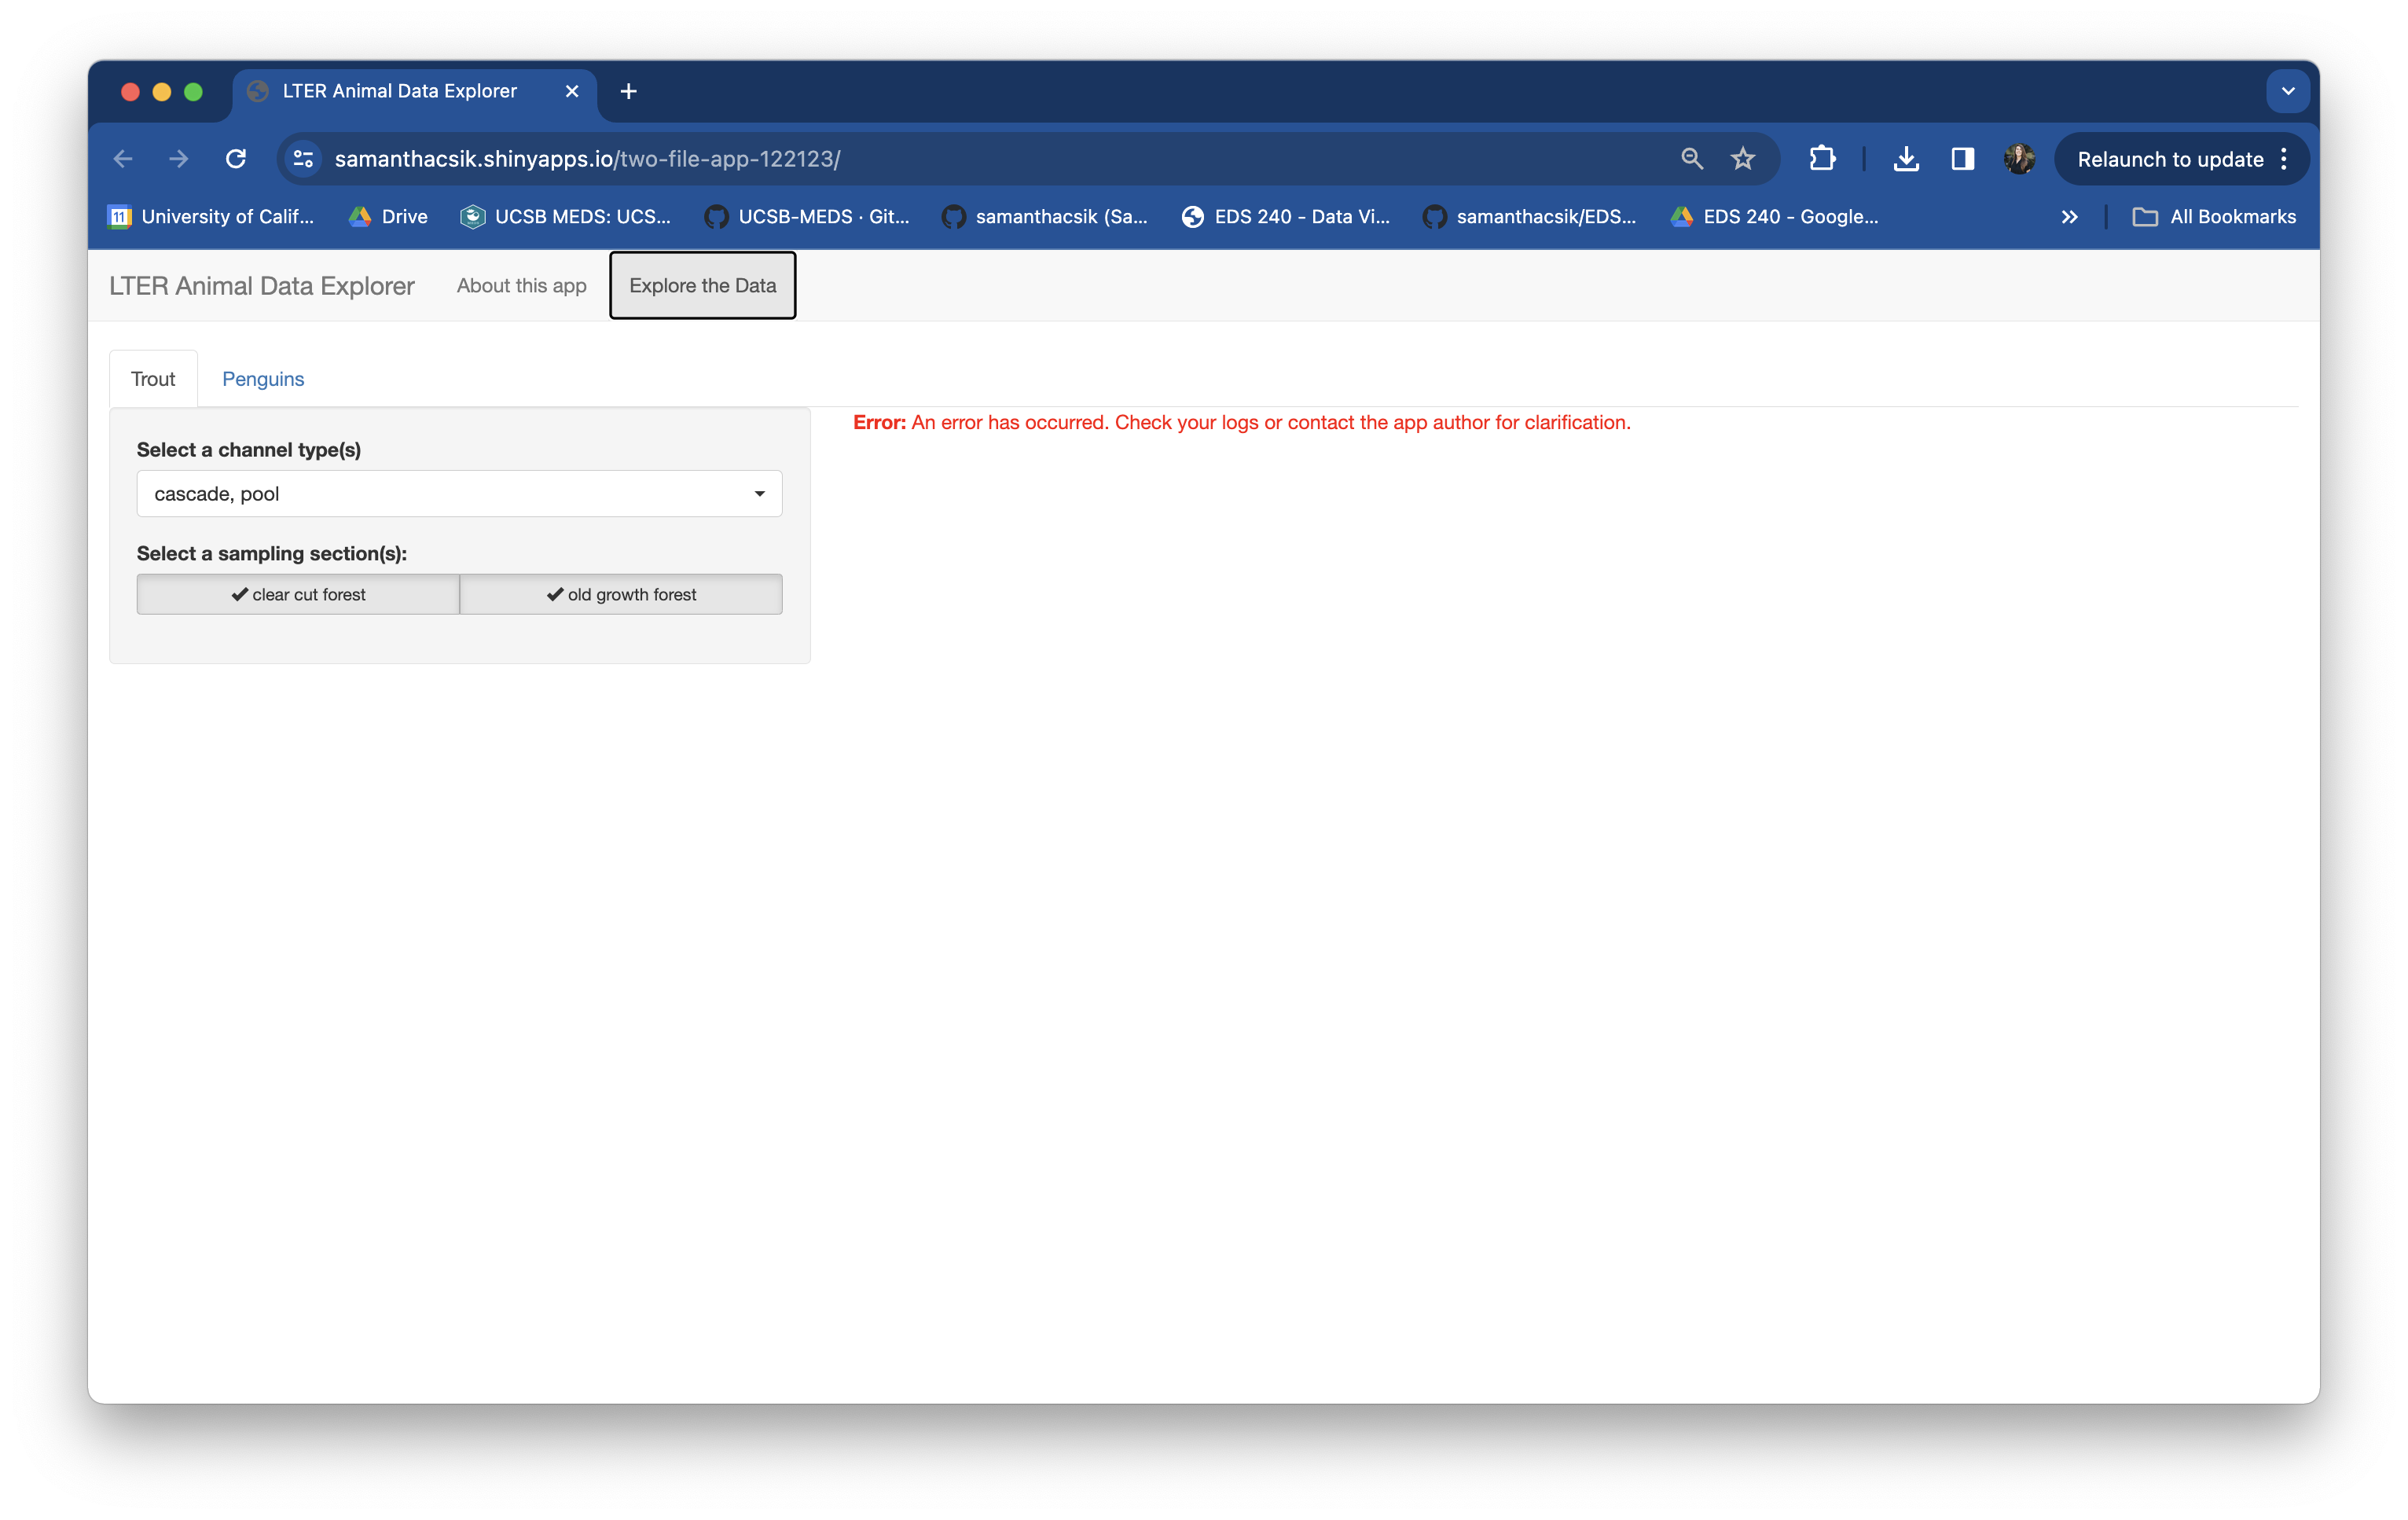
Task: Toggle the clear cut forest checkbox button
Action: click(298, 594)
